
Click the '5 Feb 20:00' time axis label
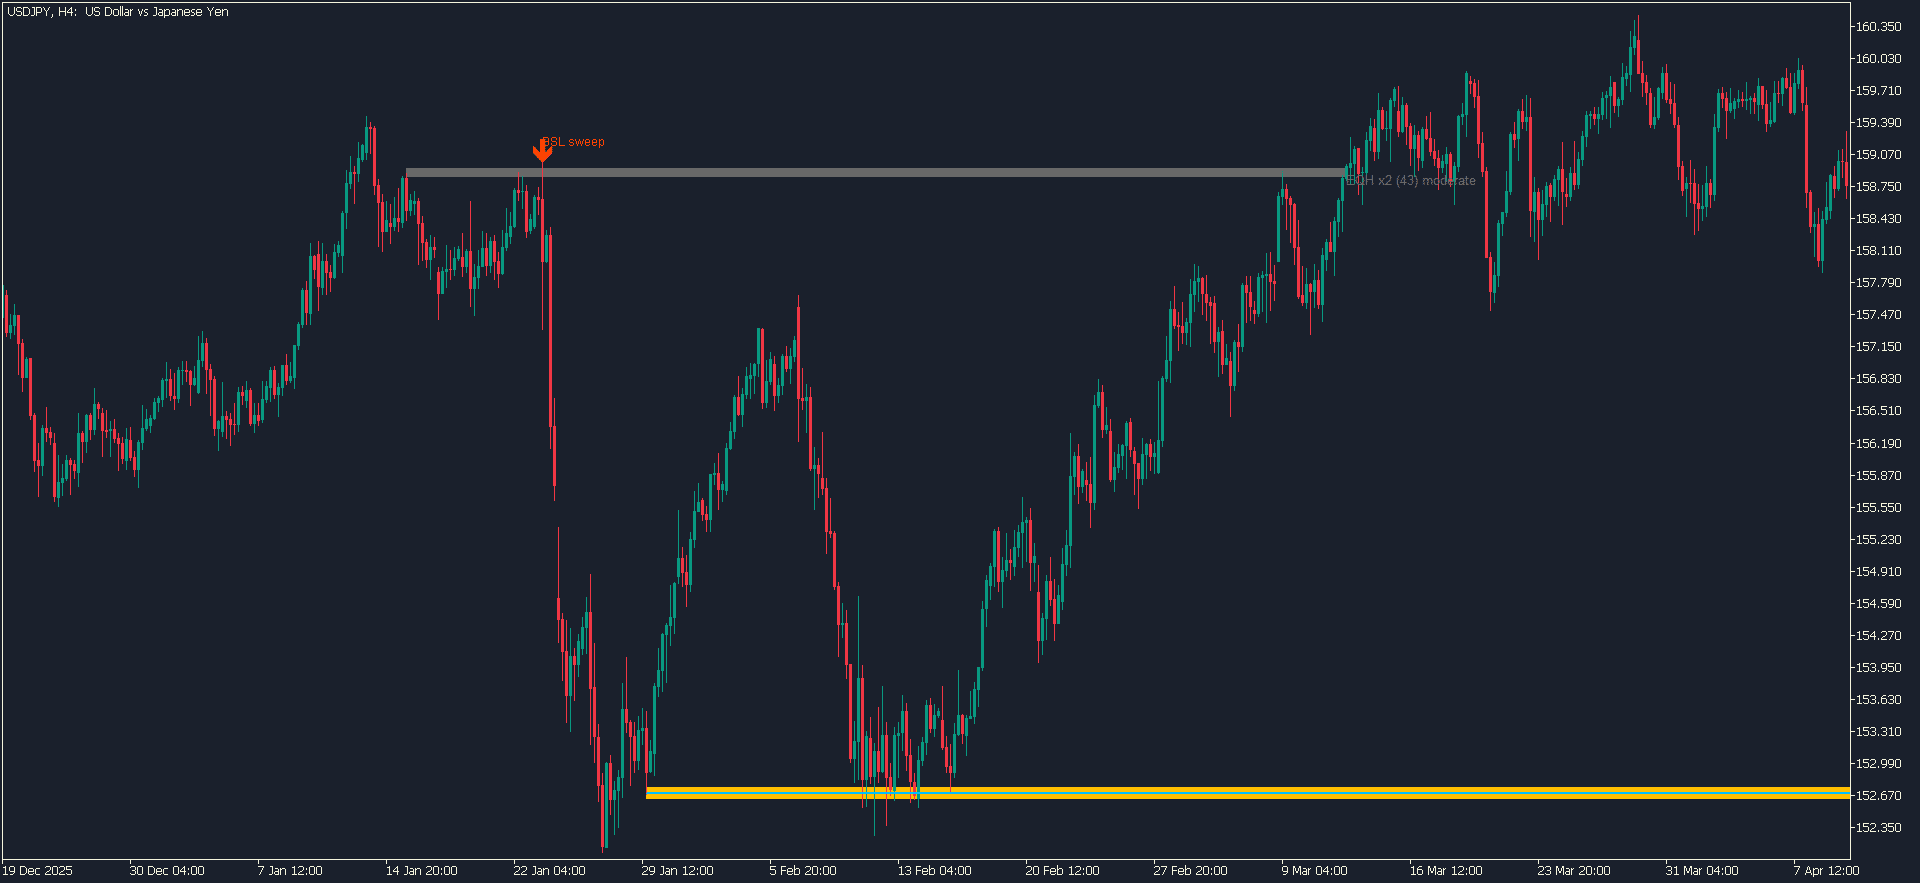point(802,871)
